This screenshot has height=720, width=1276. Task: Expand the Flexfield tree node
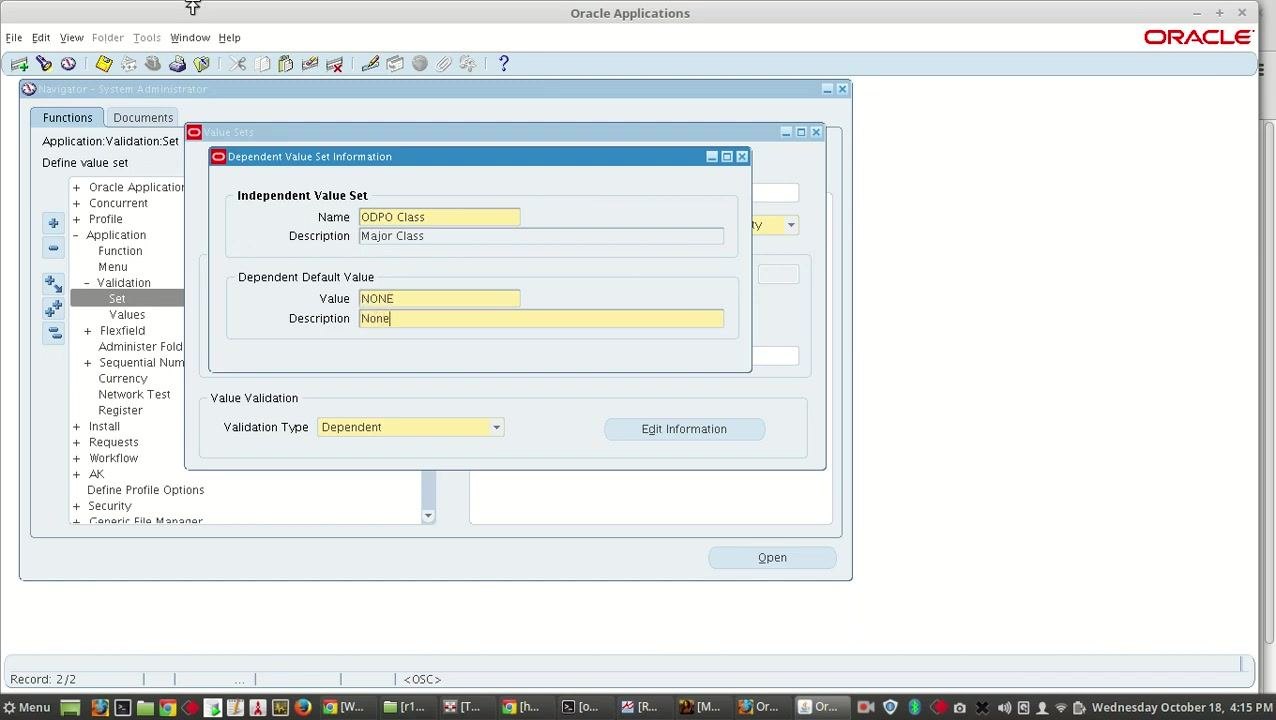click(x=87, y=331)
